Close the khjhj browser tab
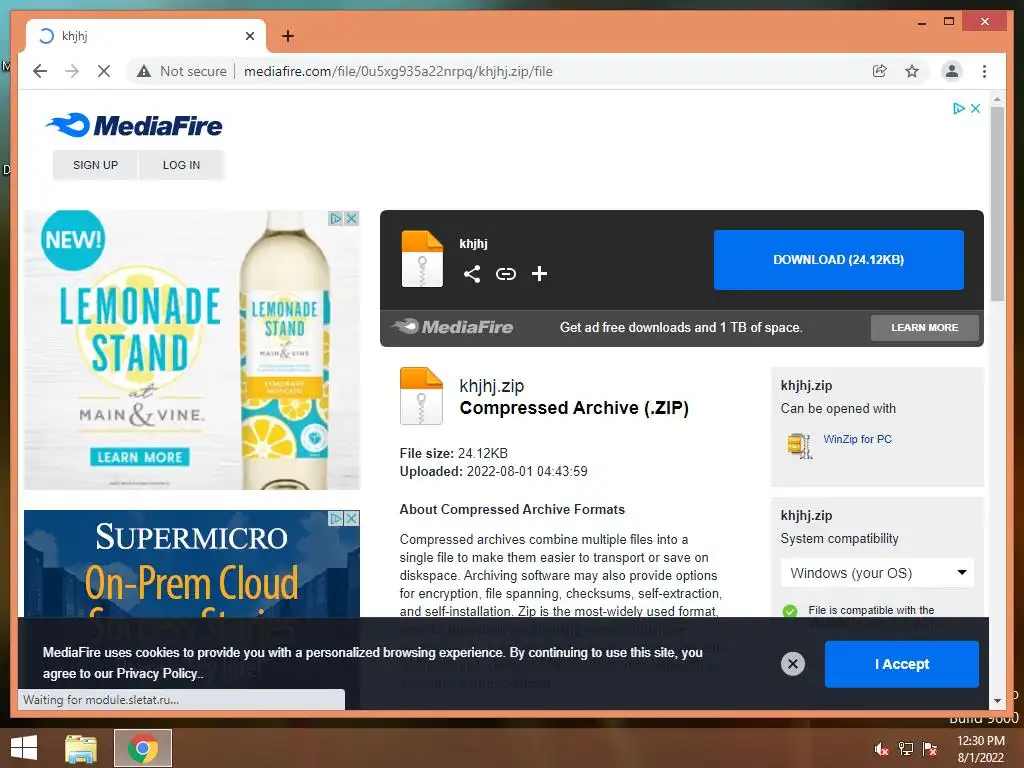This screenshot has width=1024, height=768. (250, 36)
